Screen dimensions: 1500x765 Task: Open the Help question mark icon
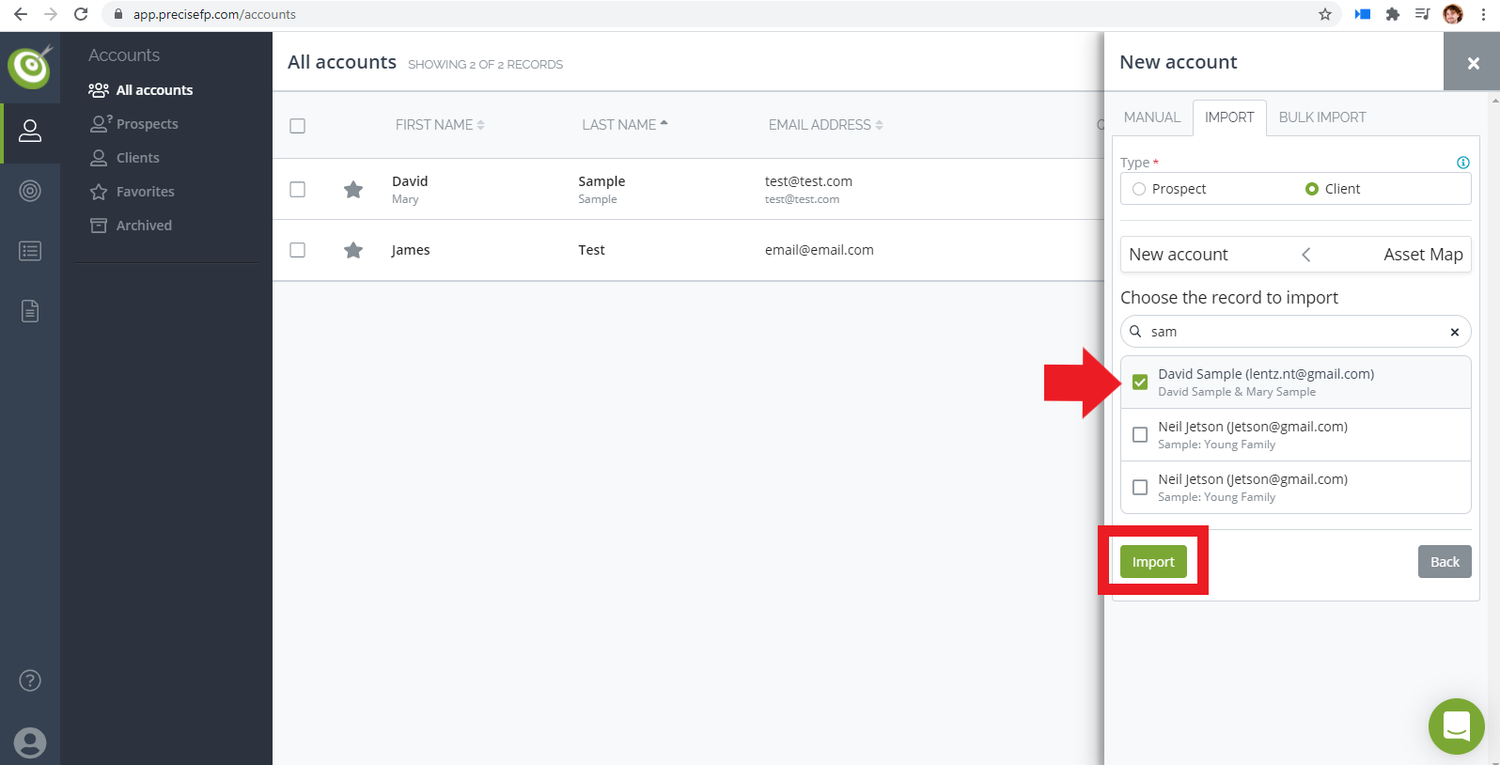pyautogui.click(x=30, y=680)
